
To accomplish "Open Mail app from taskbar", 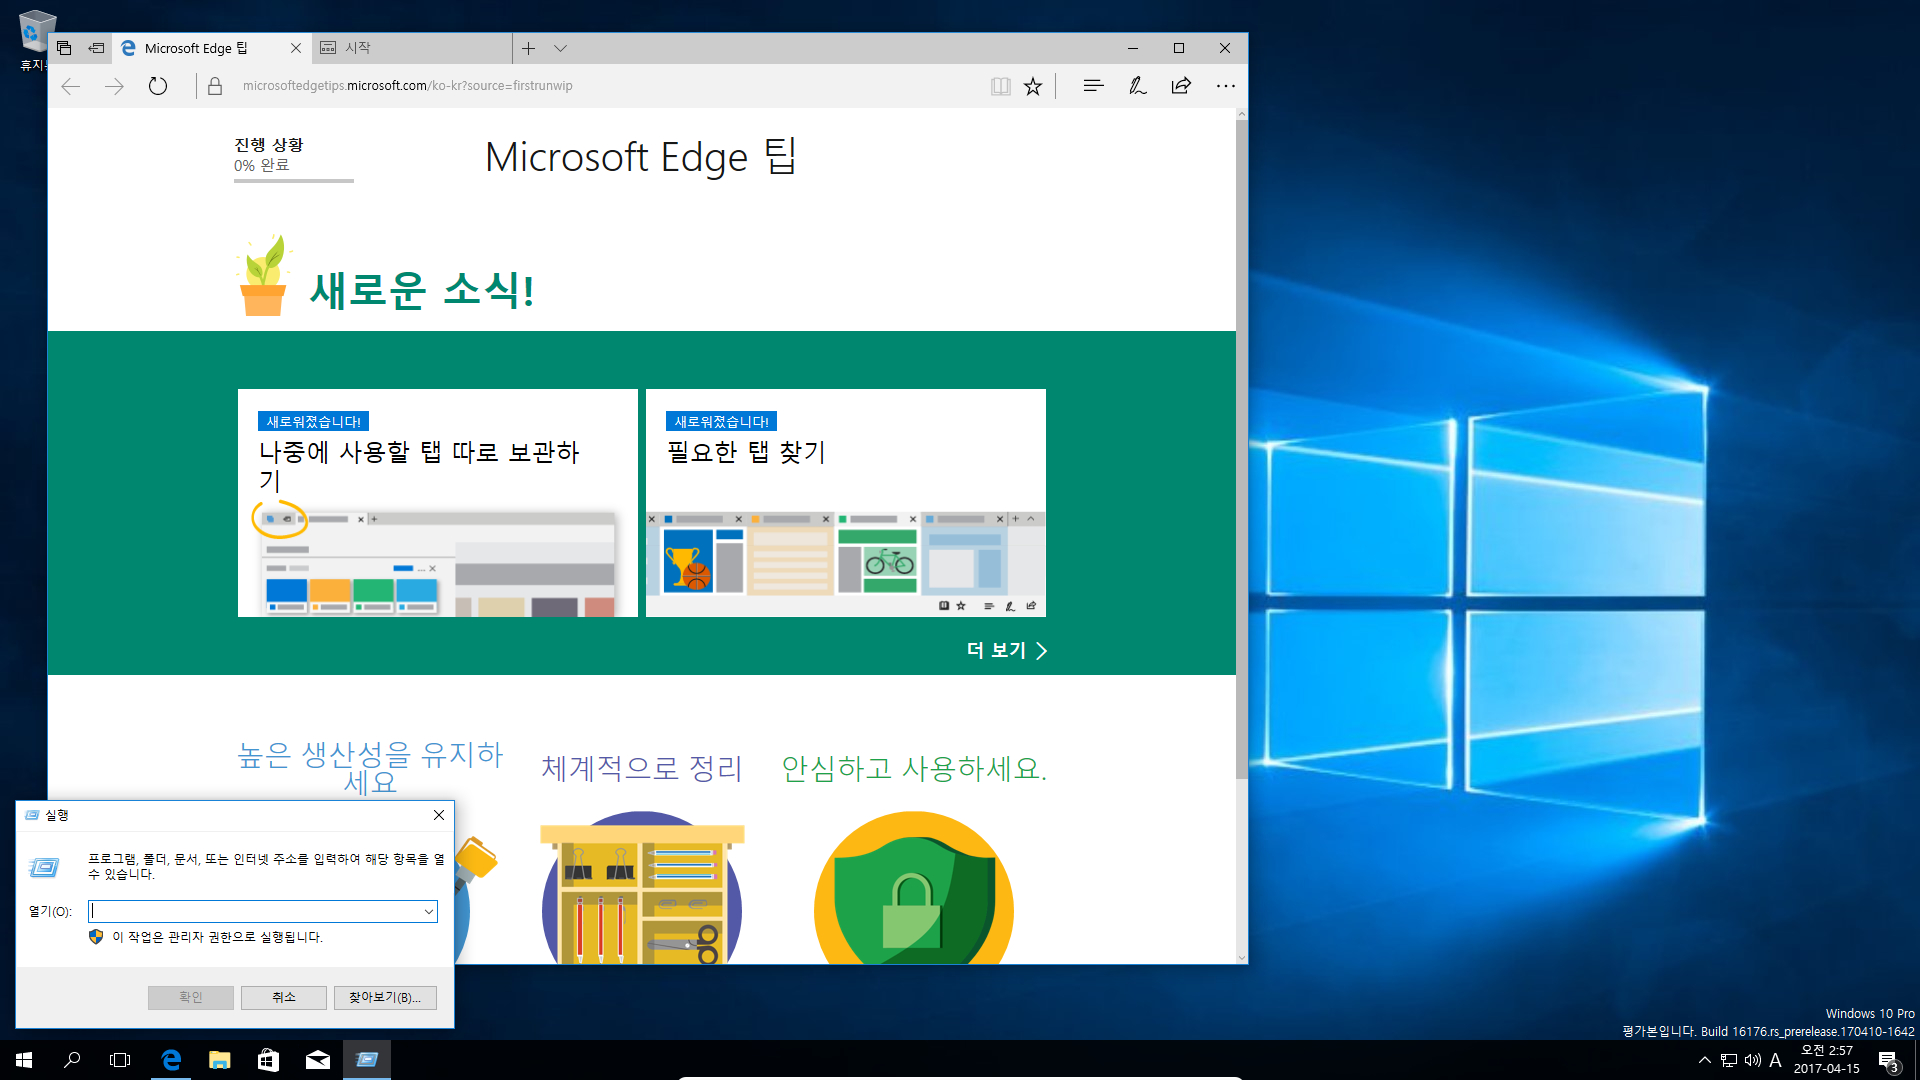I will [317, 1060].
